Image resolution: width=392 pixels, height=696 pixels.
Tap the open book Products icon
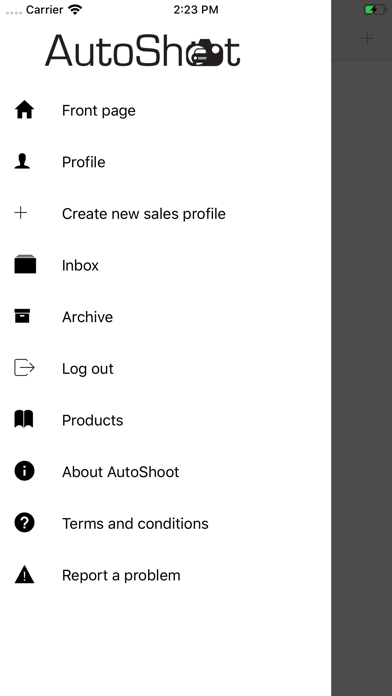[x=24, y=419]
